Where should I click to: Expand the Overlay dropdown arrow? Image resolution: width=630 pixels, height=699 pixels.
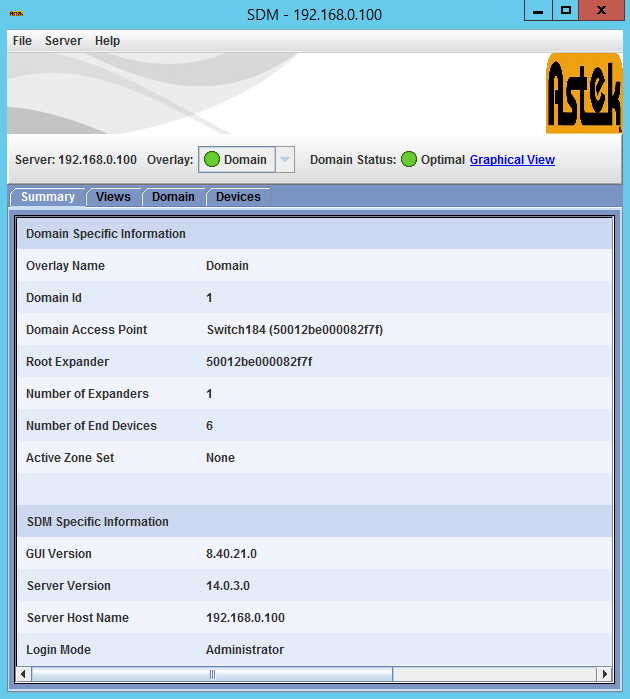tap(285, 160)
